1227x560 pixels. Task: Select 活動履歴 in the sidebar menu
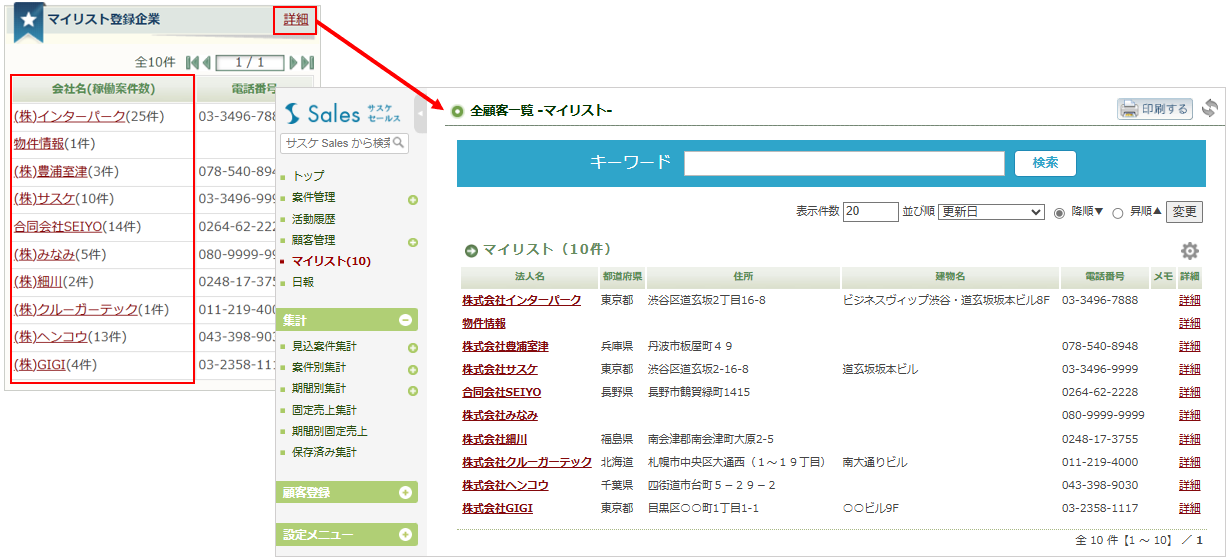313,218
